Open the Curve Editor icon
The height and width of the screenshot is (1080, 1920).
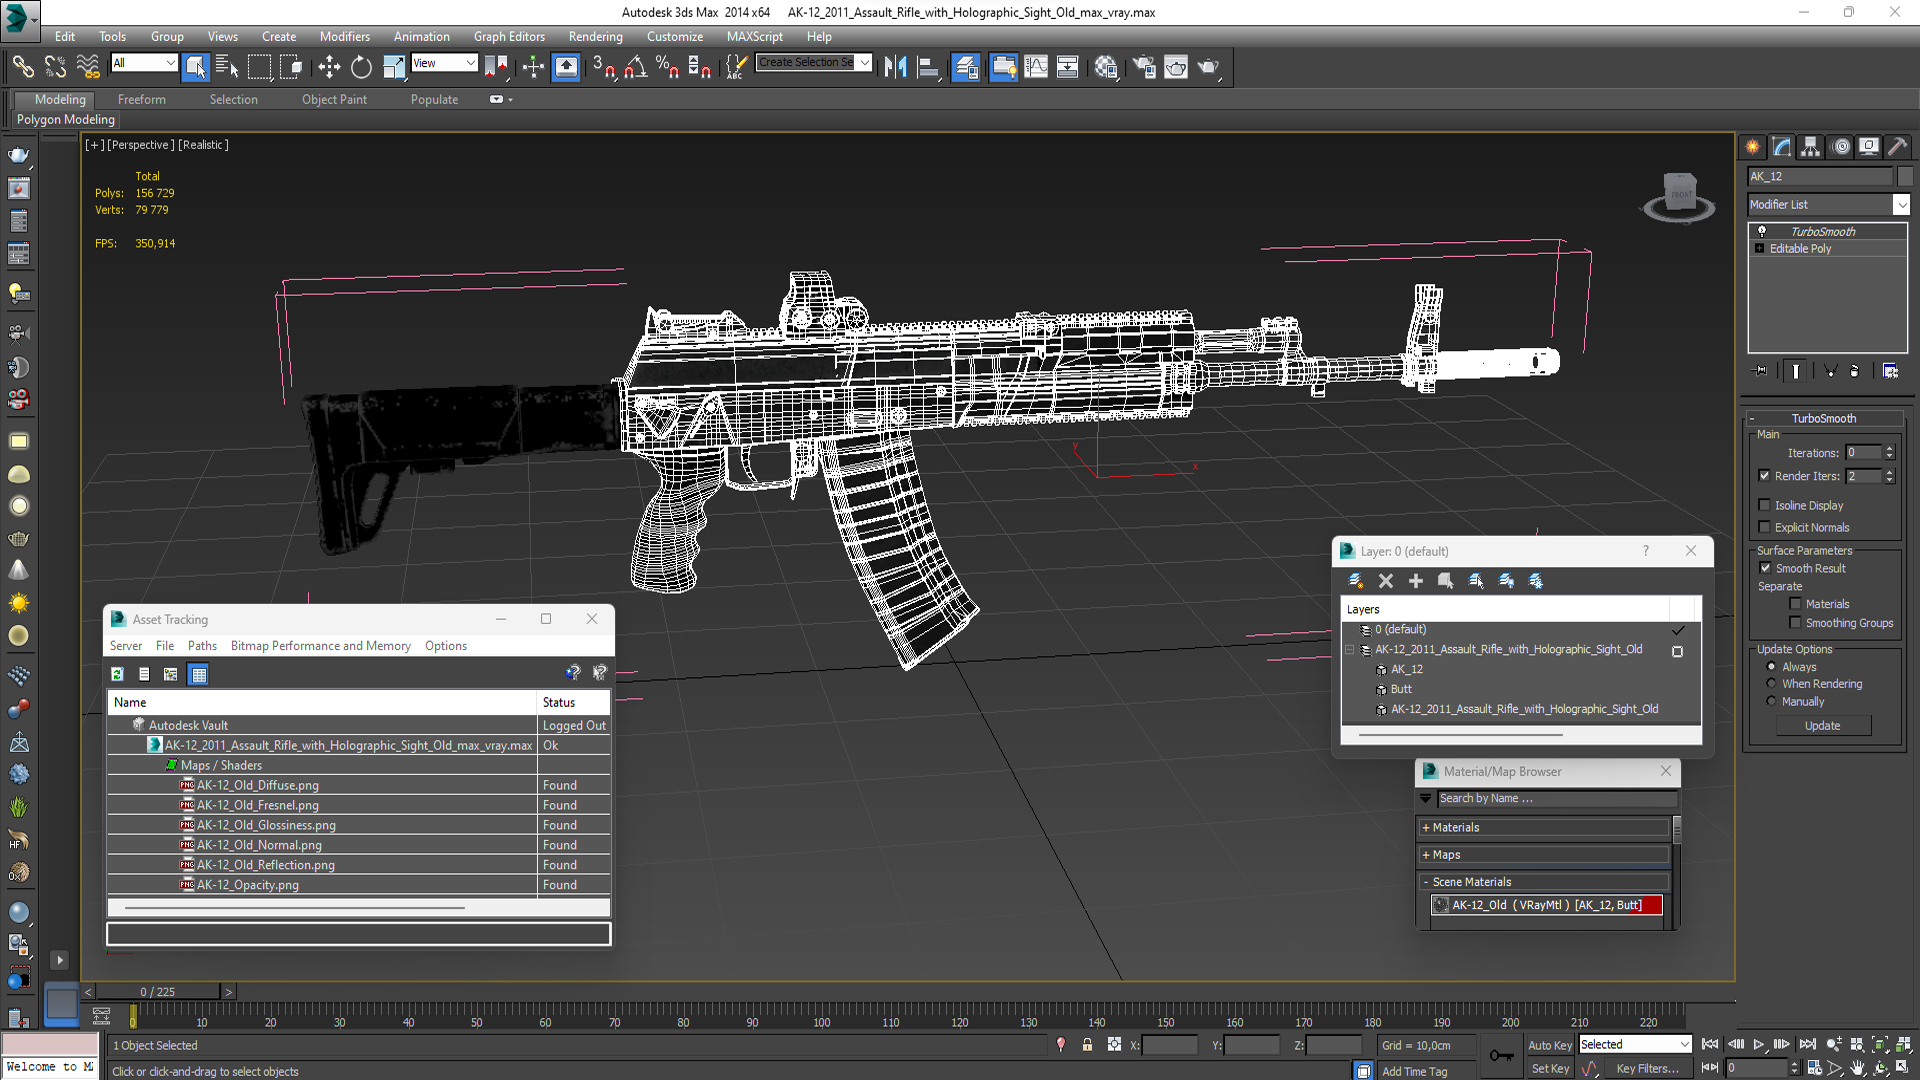1036,67
